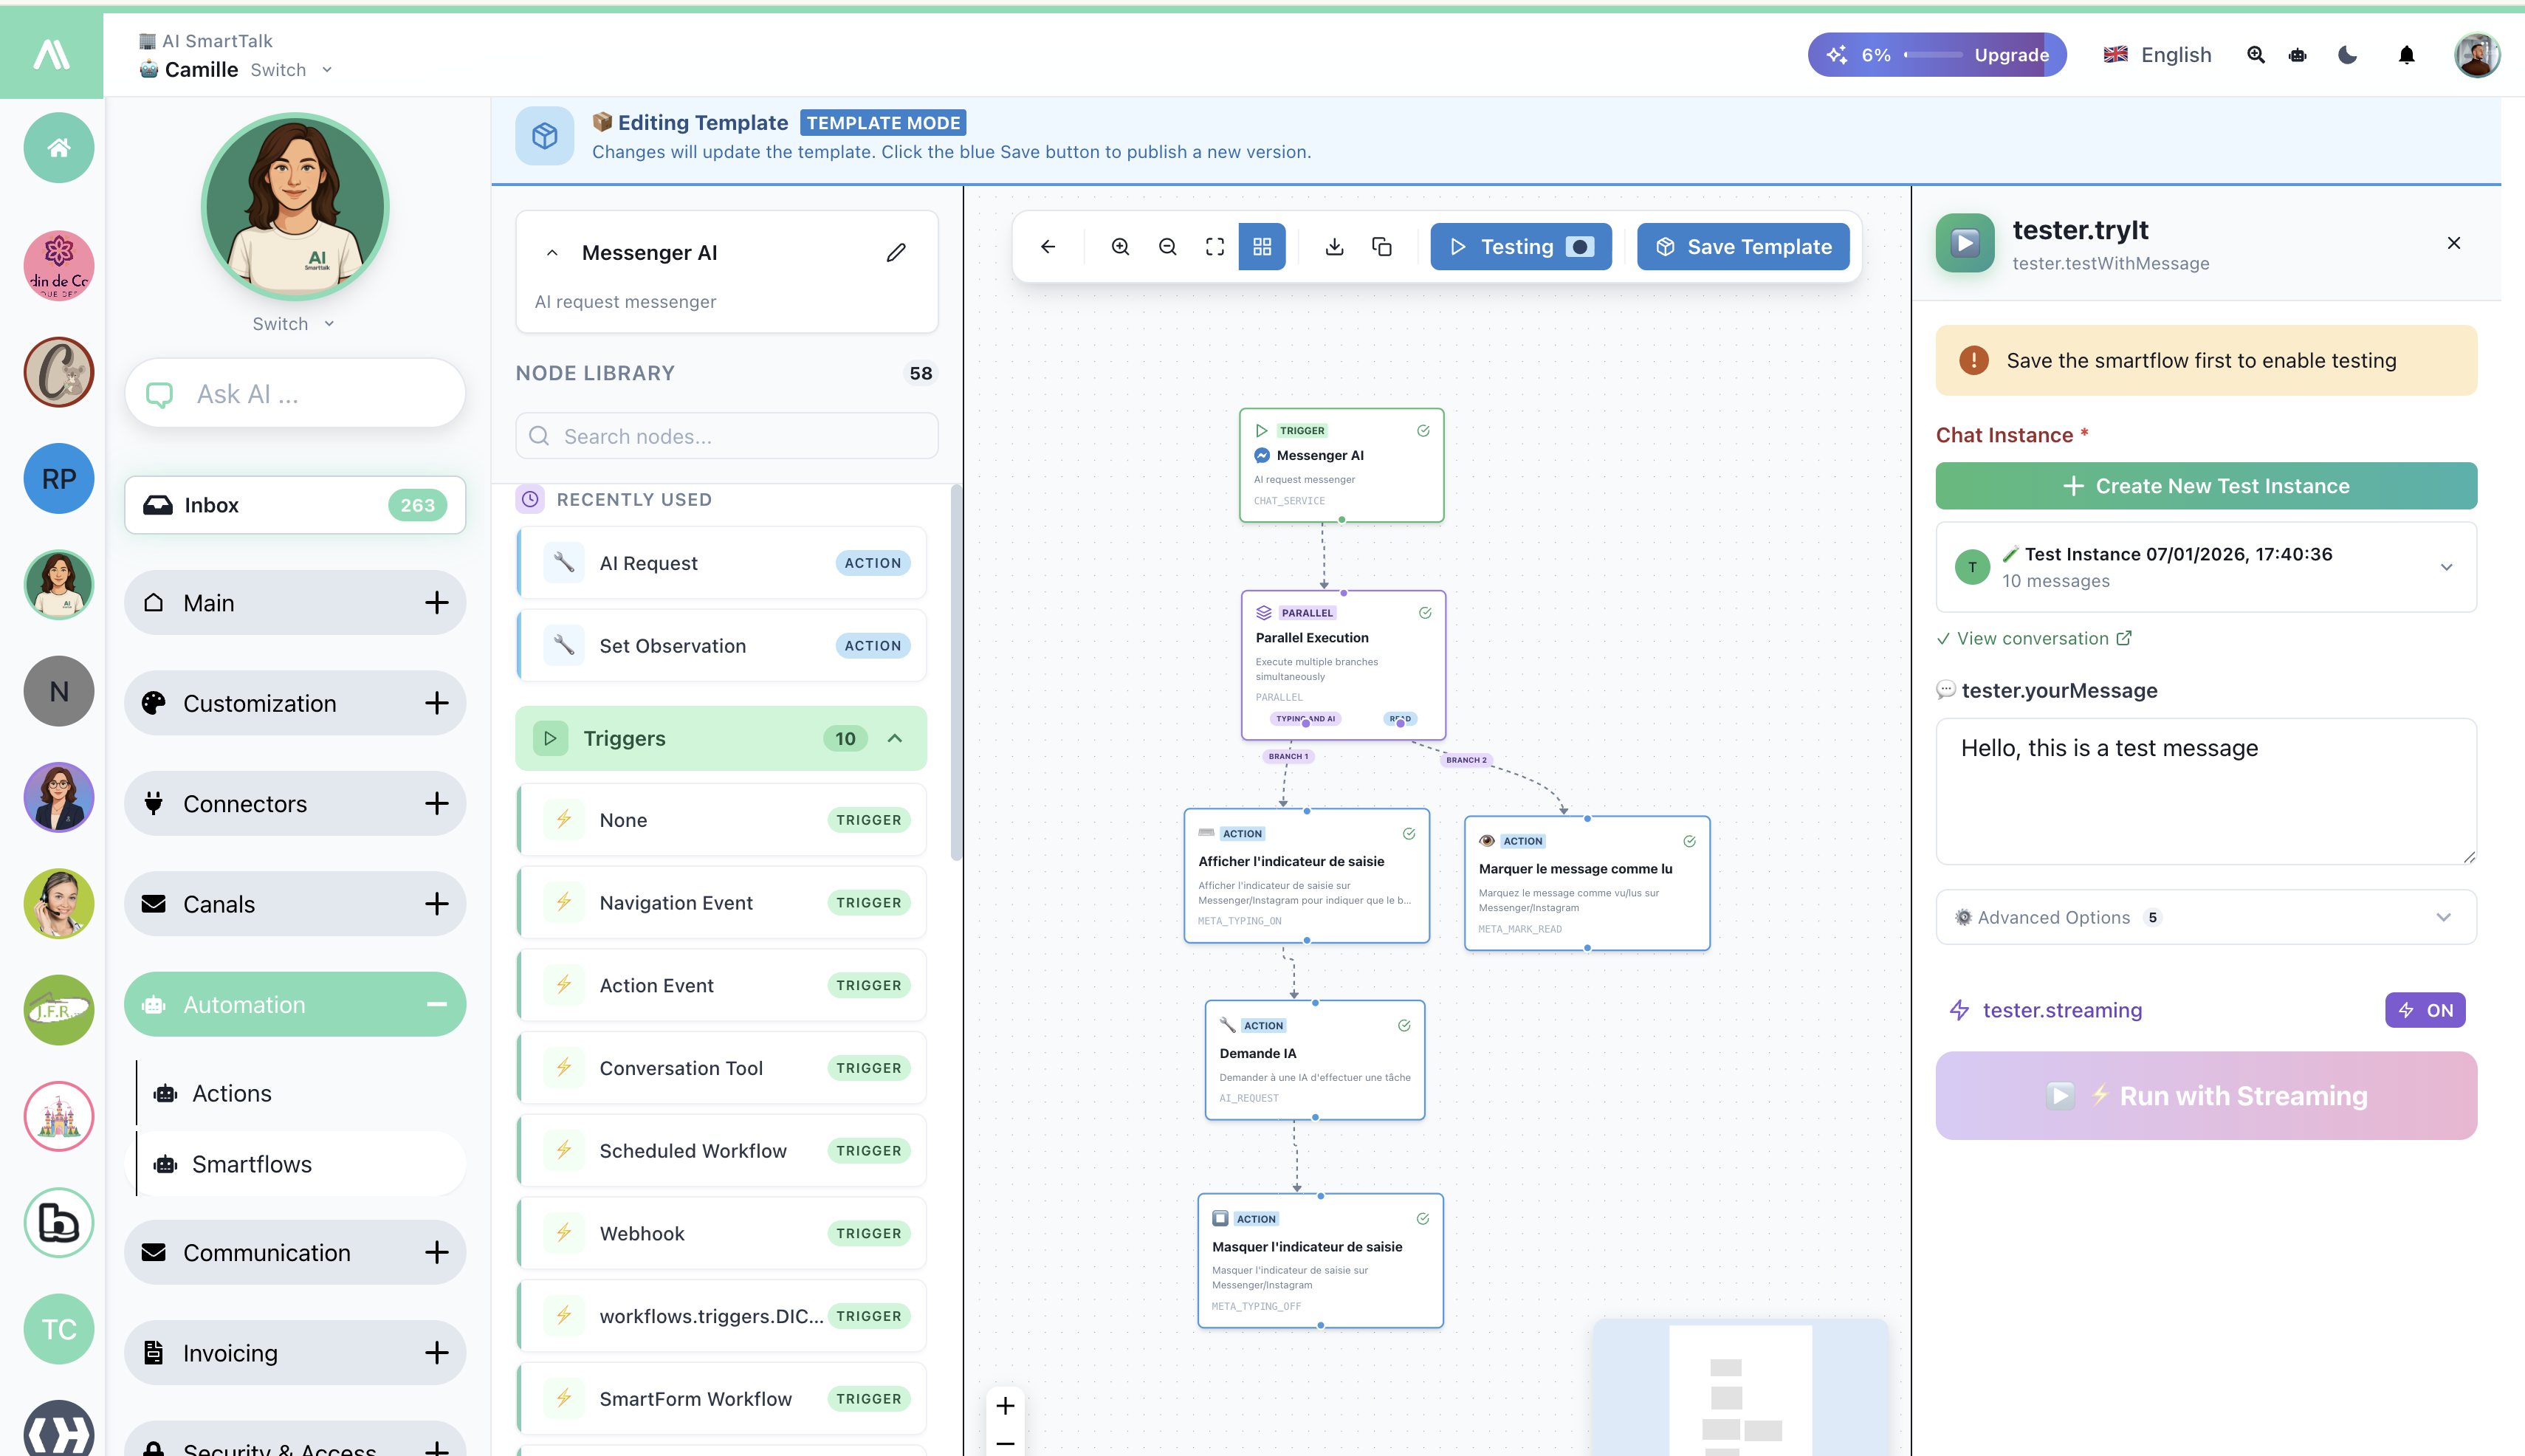Image resolution: width=2525 pixels, height=1456 pixels.
Task: Zoom in on the canvas
Action: [x=1120, y=246]
